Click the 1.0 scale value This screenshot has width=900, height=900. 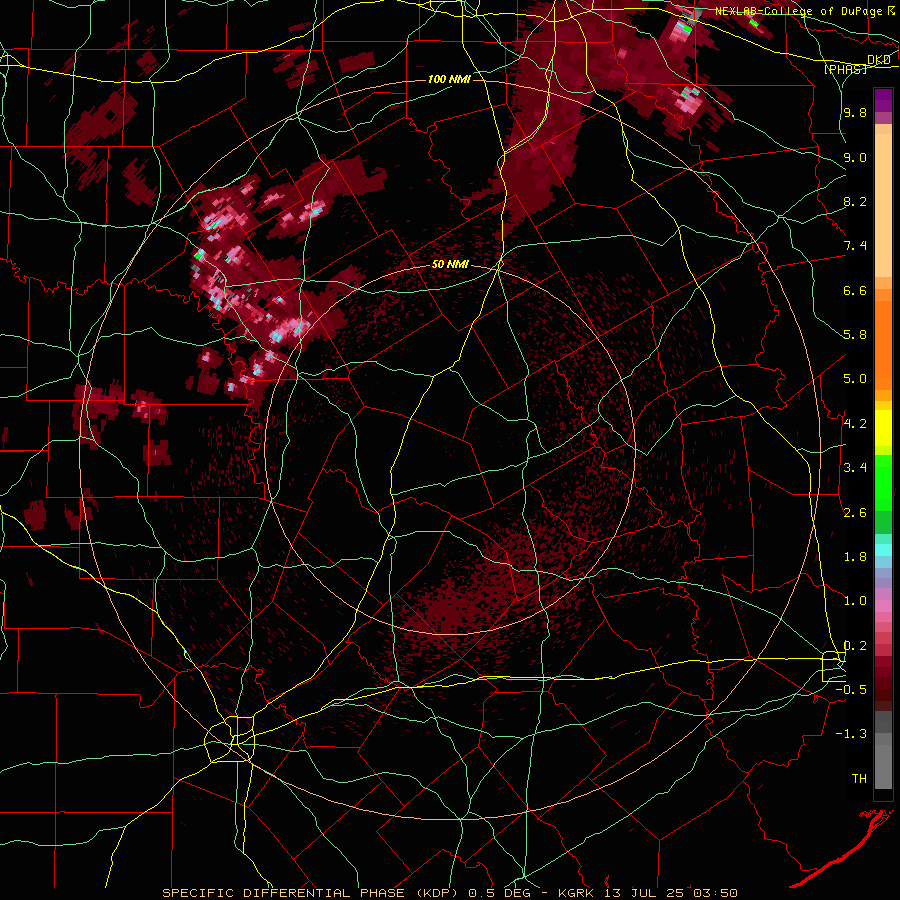coord(855,601)
